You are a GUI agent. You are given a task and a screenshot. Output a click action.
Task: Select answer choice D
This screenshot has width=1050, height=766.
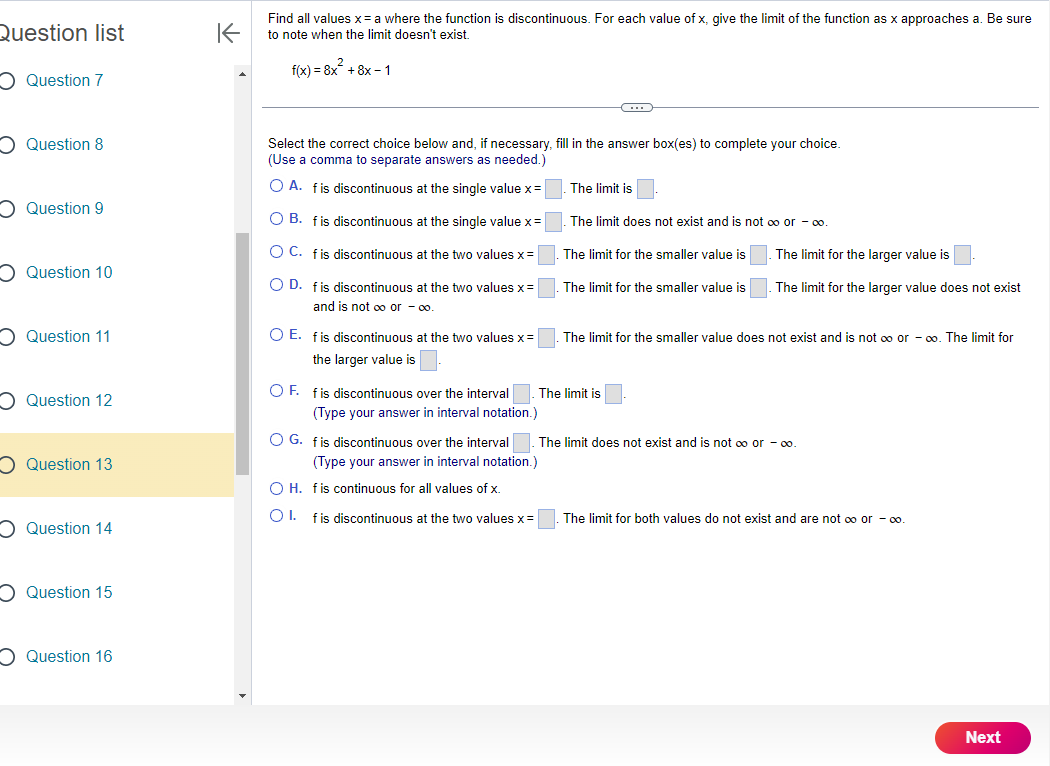point(276,285)
